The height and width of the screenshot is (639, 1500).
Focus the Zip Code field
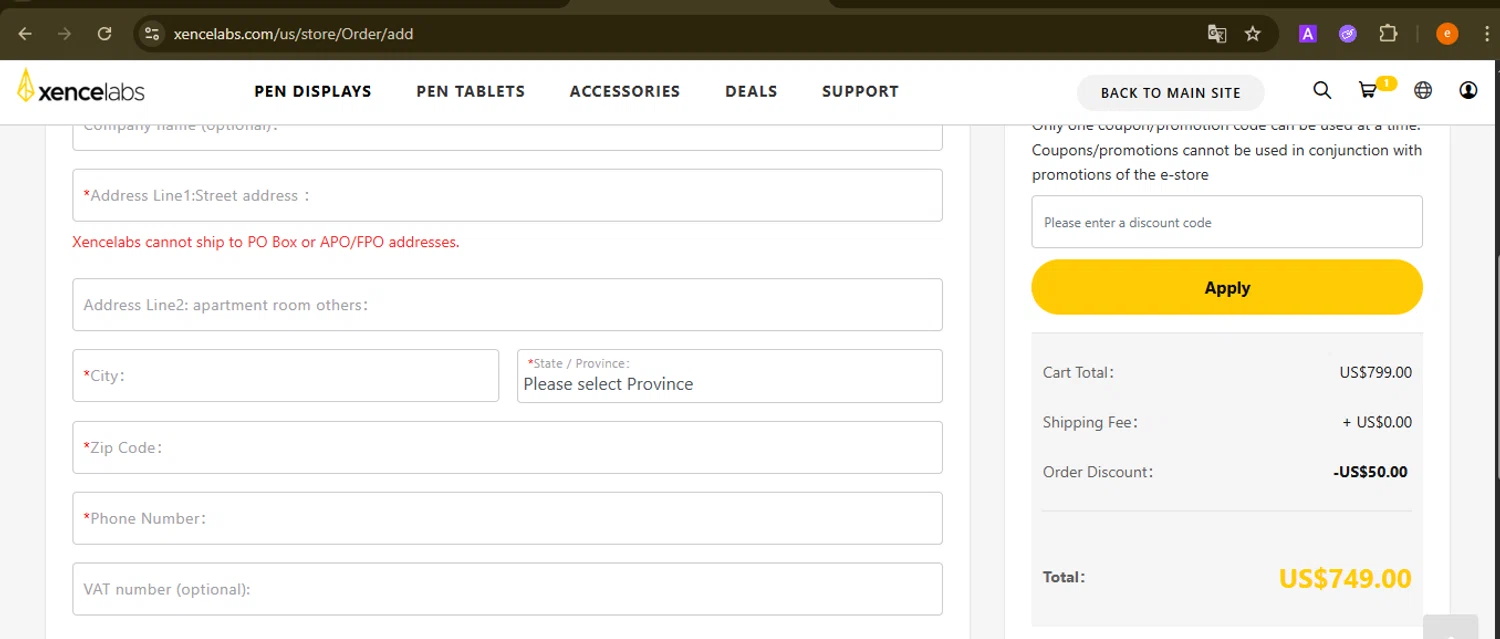(x=508, y=447)
